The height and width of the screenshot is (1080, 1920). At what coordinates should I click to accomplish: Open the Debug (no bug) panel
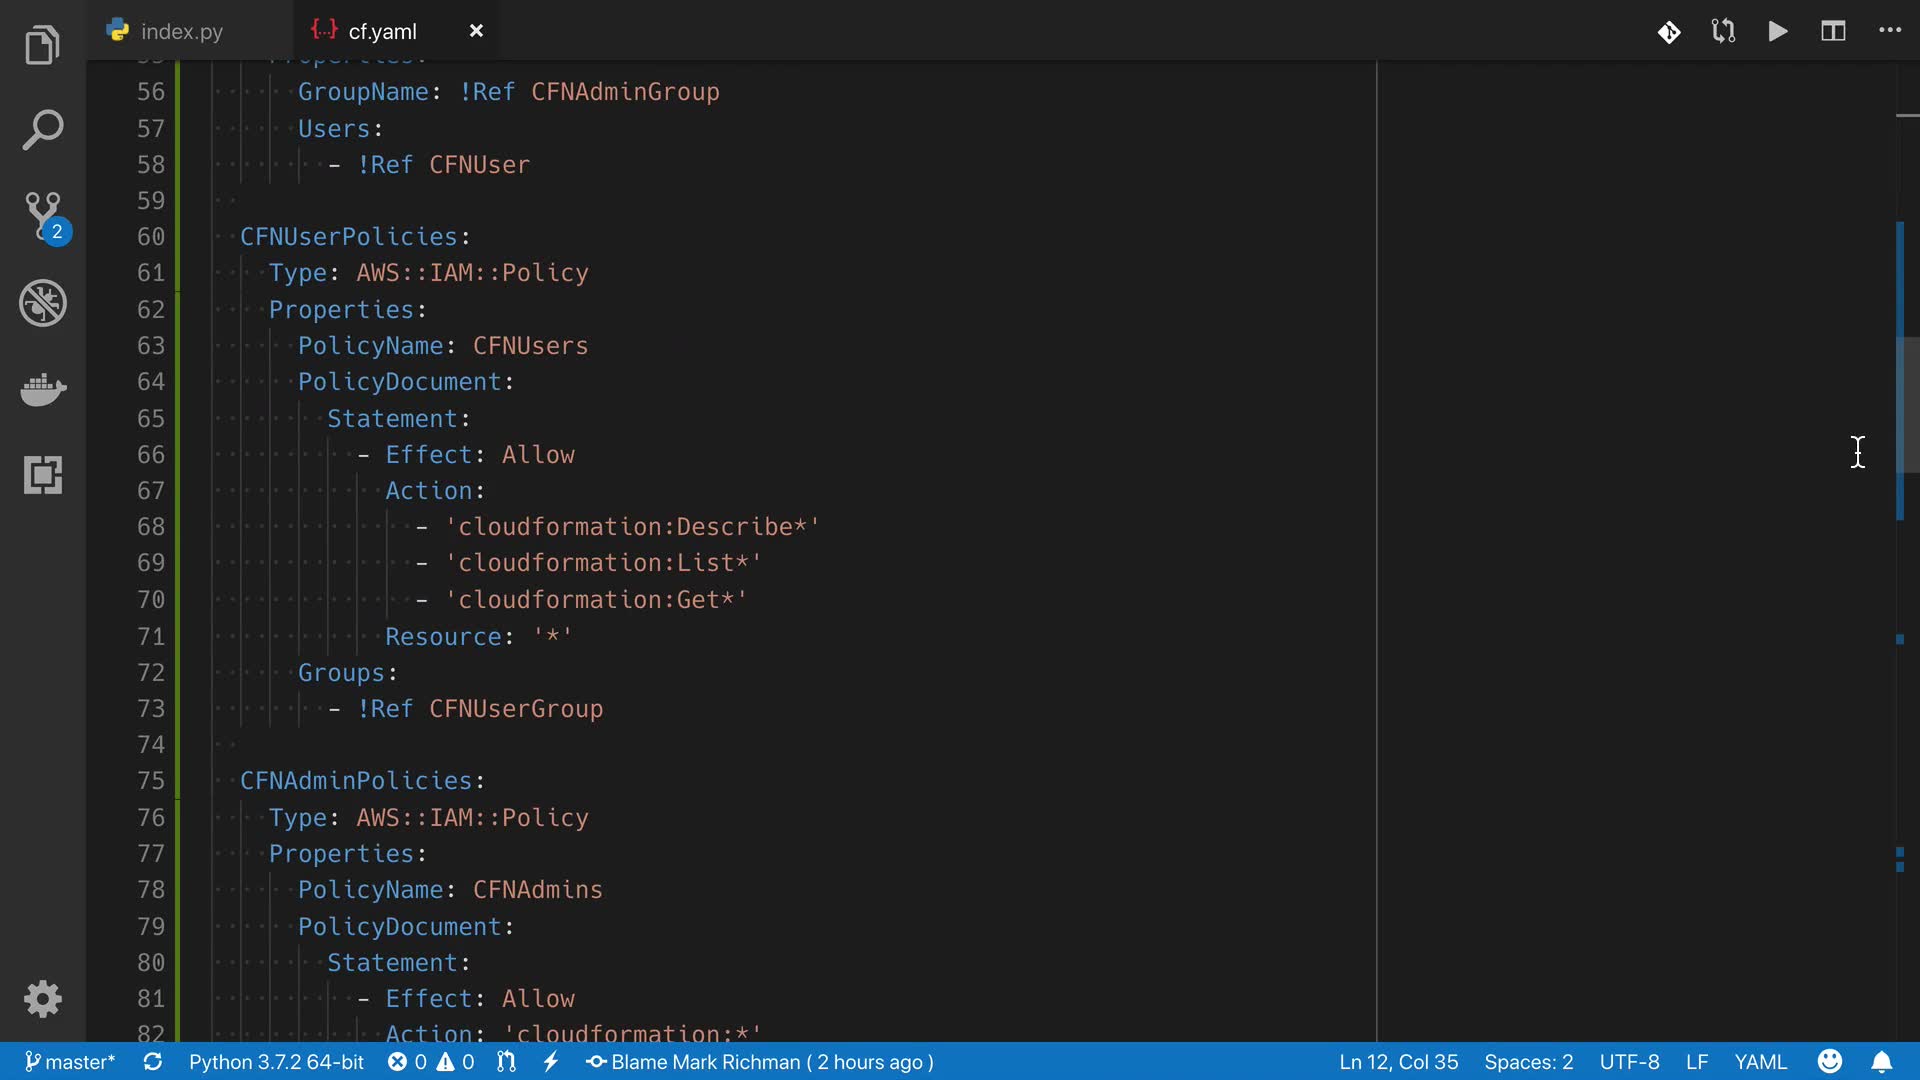pos(43,303)
